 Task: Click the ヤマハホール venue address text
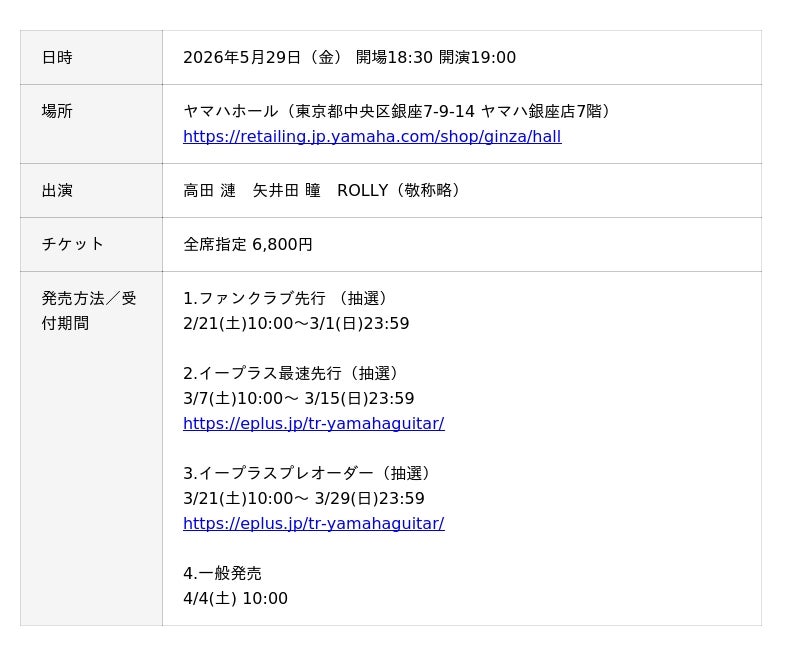point(400,111)
